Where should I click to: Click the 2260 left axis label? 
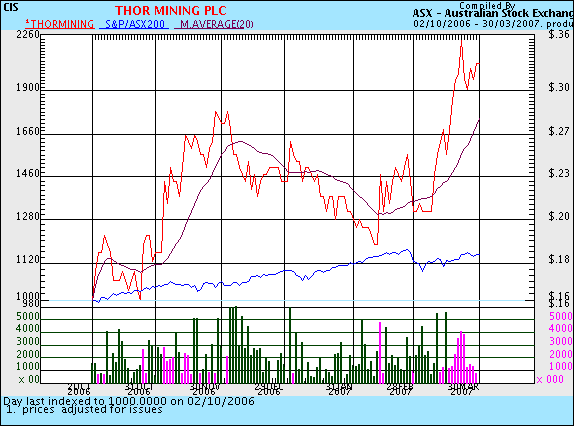coord(28,34)
